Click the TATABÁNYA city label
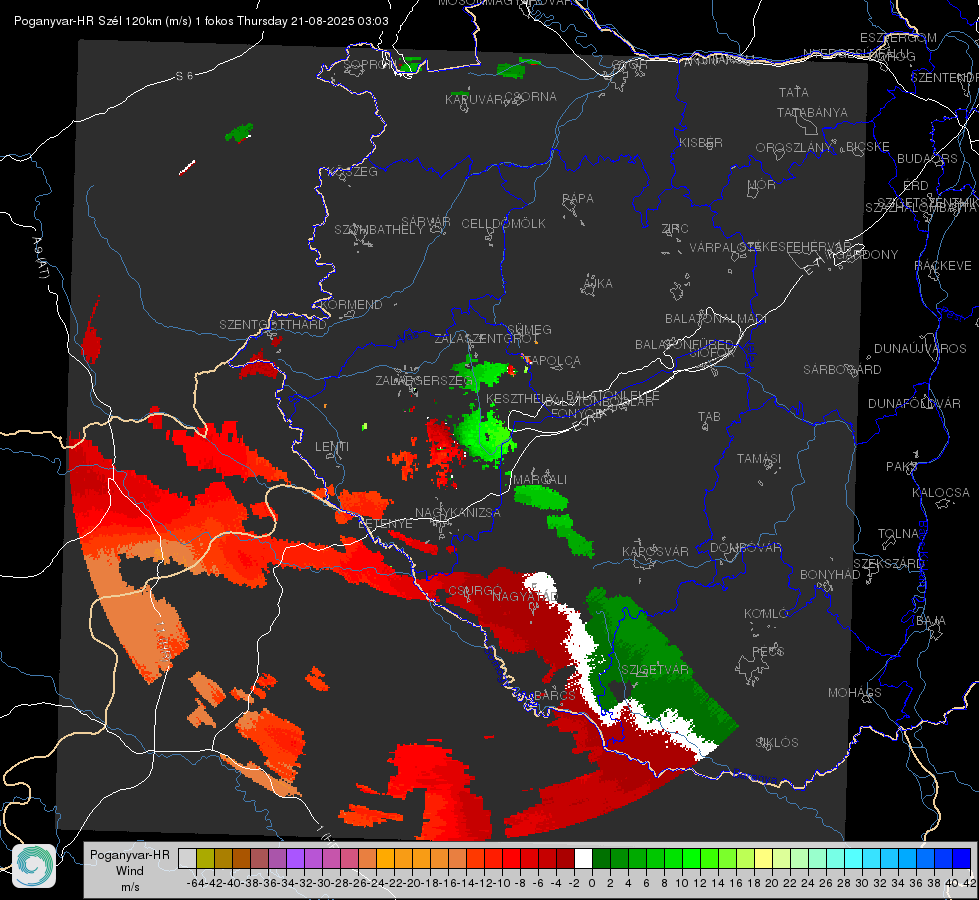The image size is (979, 900). (812, 112)
